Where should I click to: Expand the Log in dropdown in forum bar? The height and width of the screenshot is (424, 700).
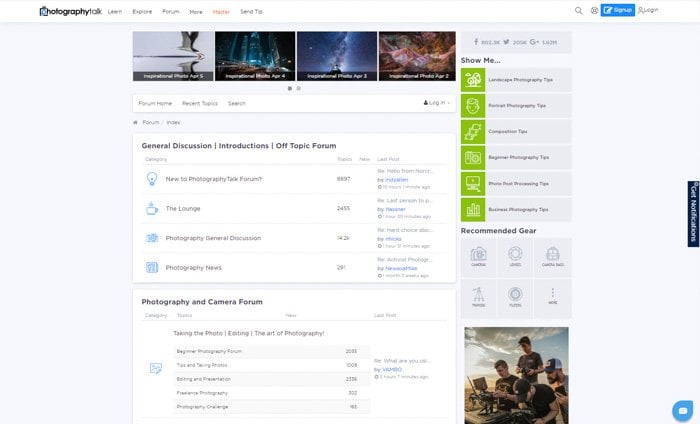[437, 103]
